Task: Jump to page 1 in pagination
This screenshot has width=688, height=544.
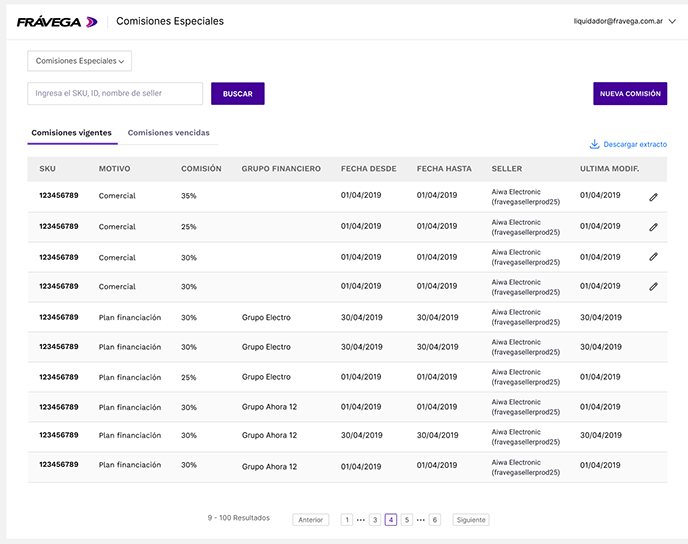Action: [x=347, y=519]
